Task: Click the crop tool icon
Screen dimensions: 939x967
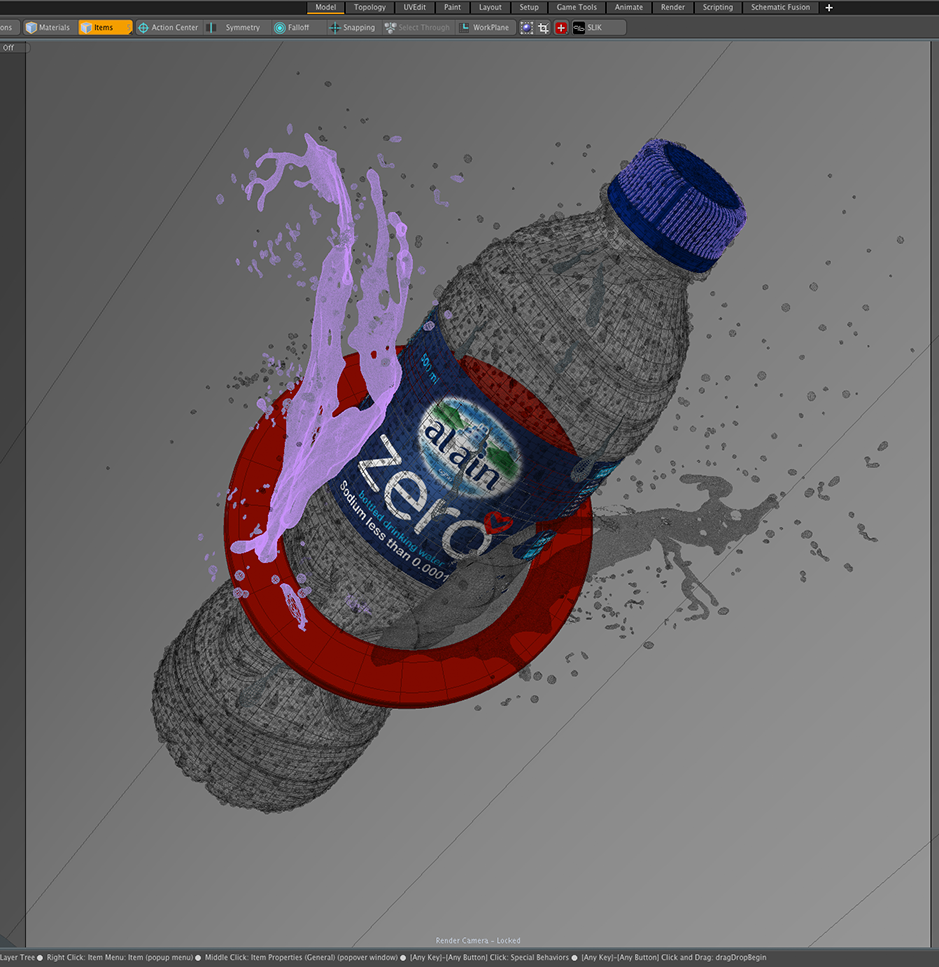Action: pyautogui.click(x=543, y=28)
